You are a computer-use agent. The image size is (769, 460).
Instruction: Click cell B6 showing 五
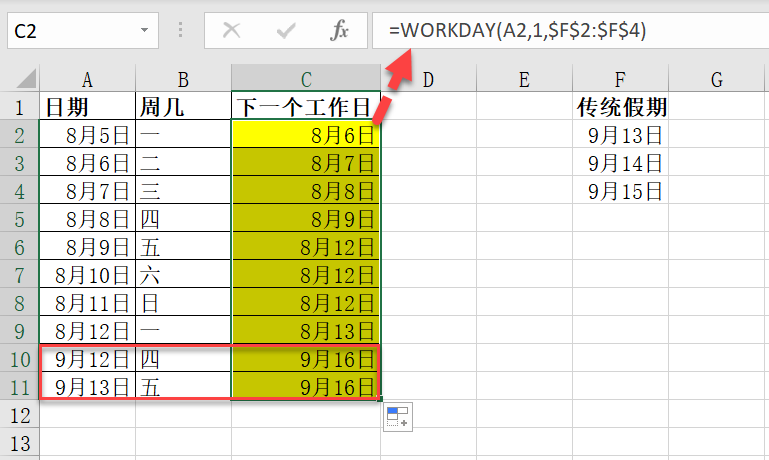click(183, 246)
